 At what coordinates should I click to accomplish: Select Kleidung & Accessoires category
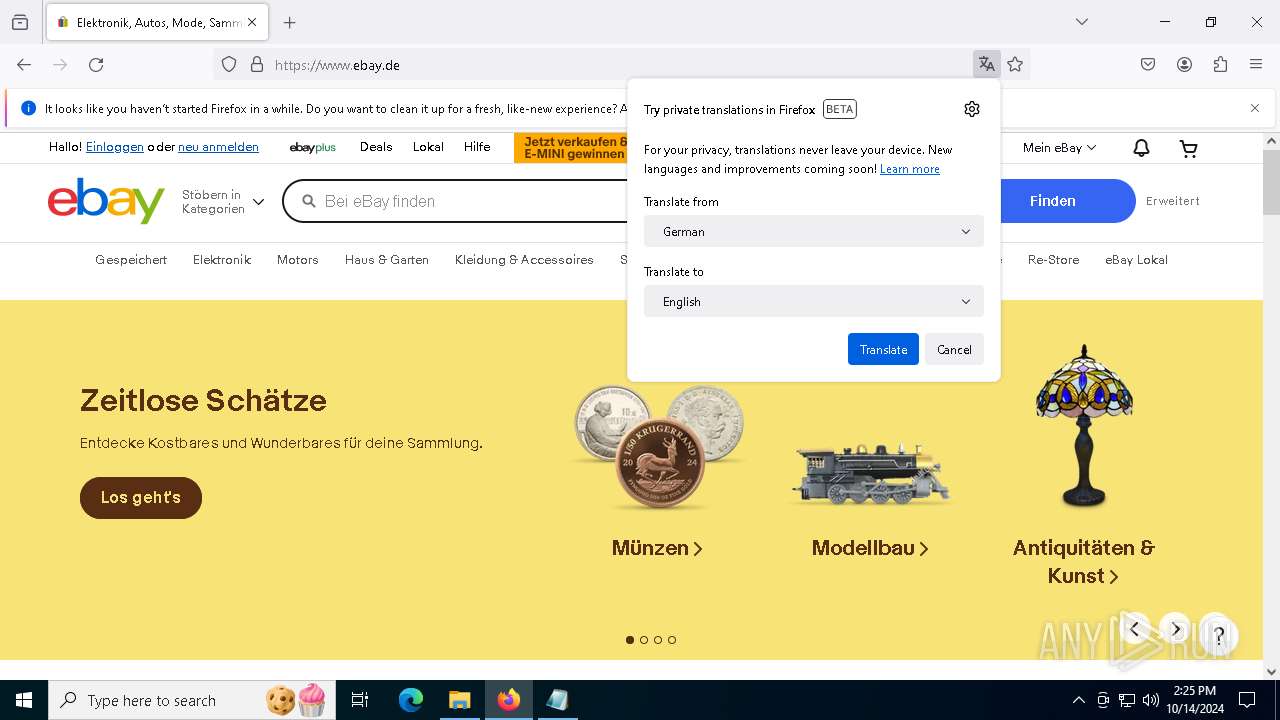click(524, 260)
